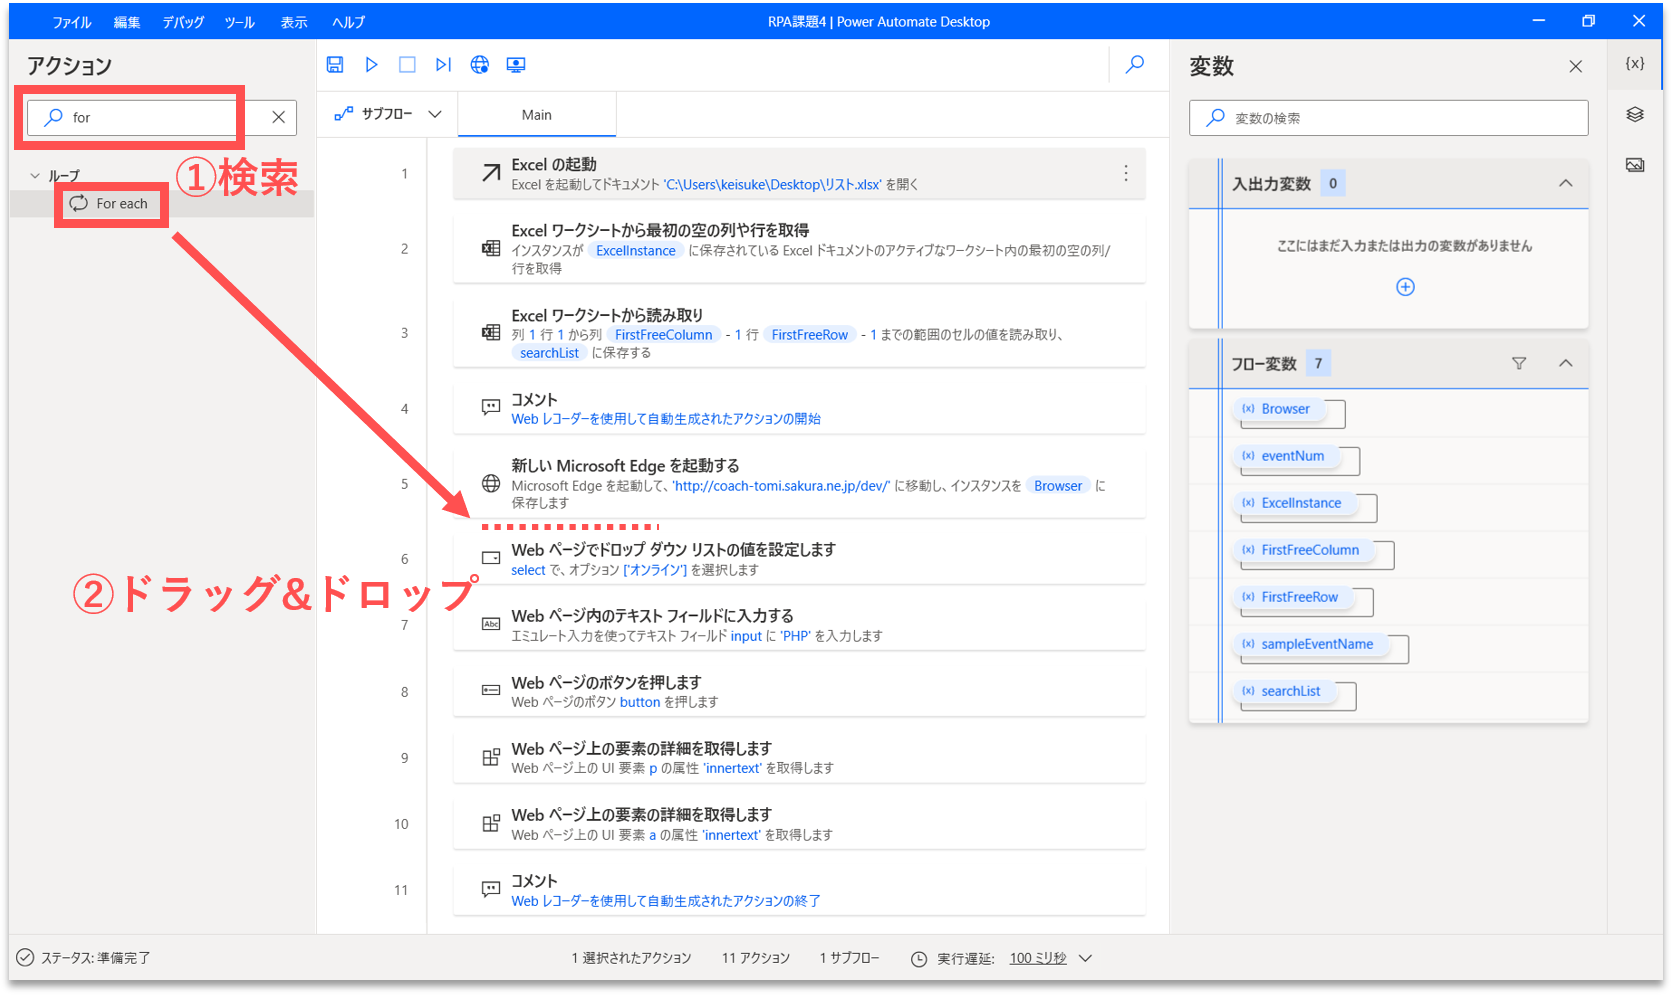Screen dimensions: 1672x995
Task: Collapse the Input/Output variables section
Action: click(1566, 184)
